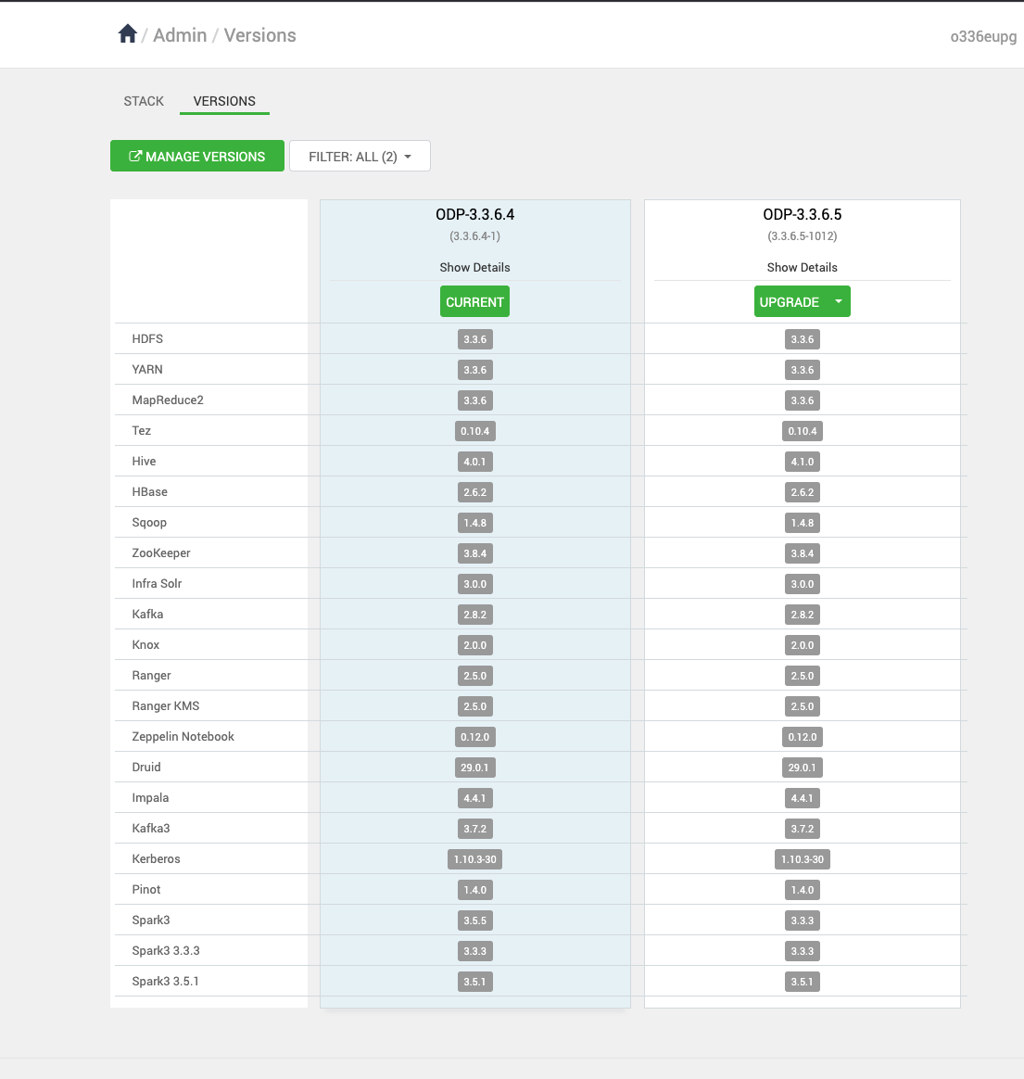This screenshot has width=1024, height=1079.
Task: Select the Zeppelin Notebook row label
Action: [x=183, y=736]
